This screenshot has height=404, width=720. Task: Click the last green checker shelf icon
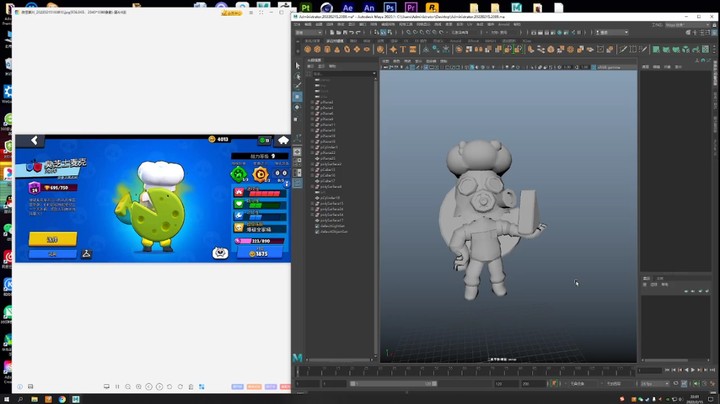[x=705, y=49]
